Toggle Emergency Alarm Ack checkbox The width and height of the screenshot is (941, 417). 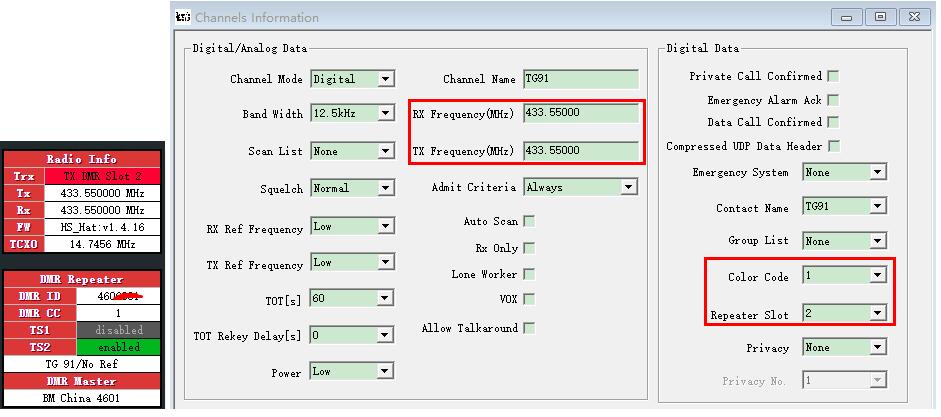[x=833, y=100]
